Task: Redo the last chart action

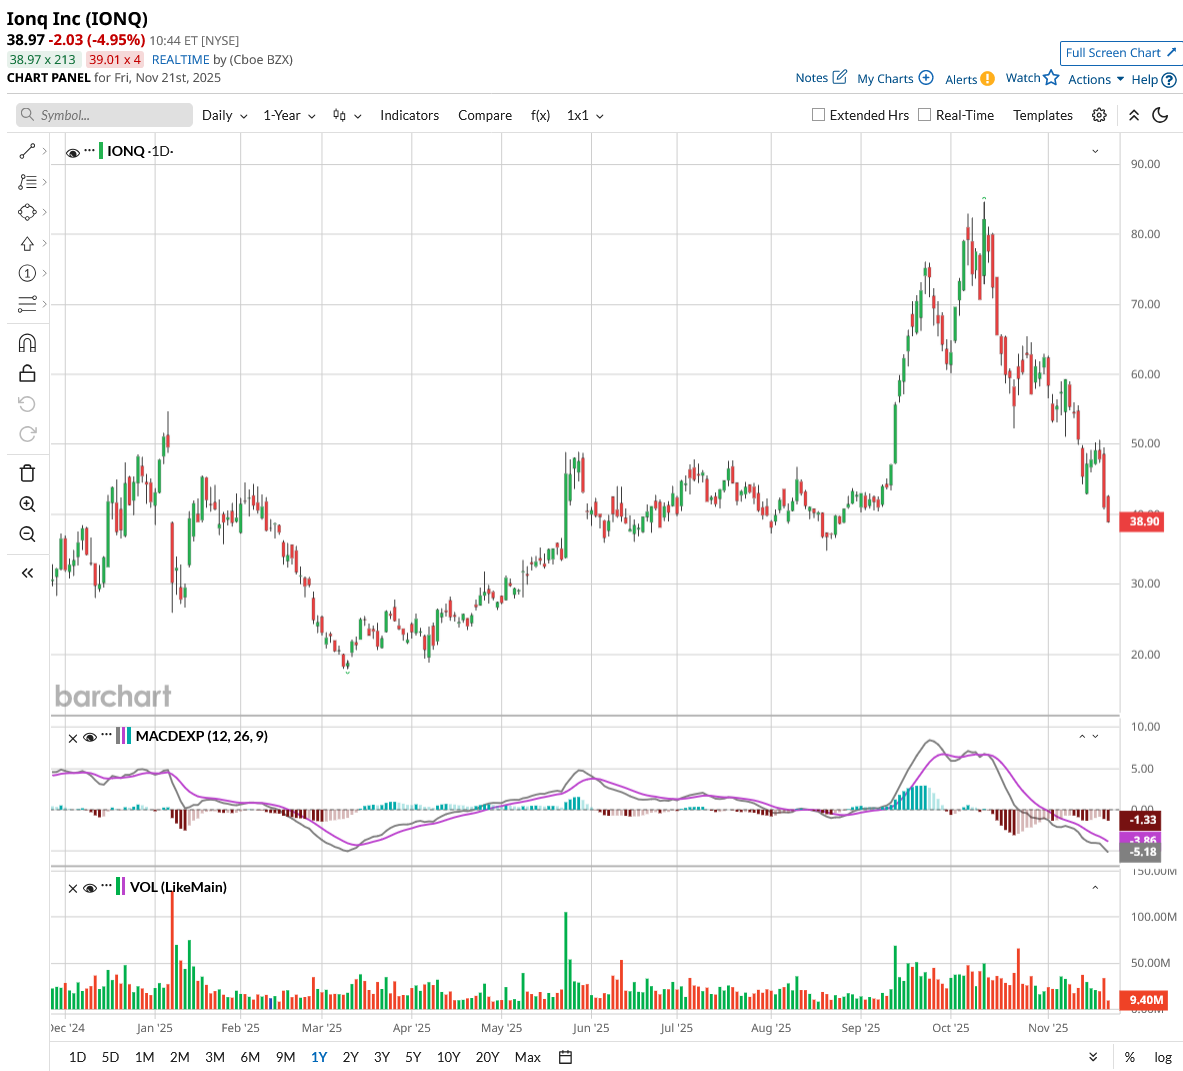Action: point(27,434)
